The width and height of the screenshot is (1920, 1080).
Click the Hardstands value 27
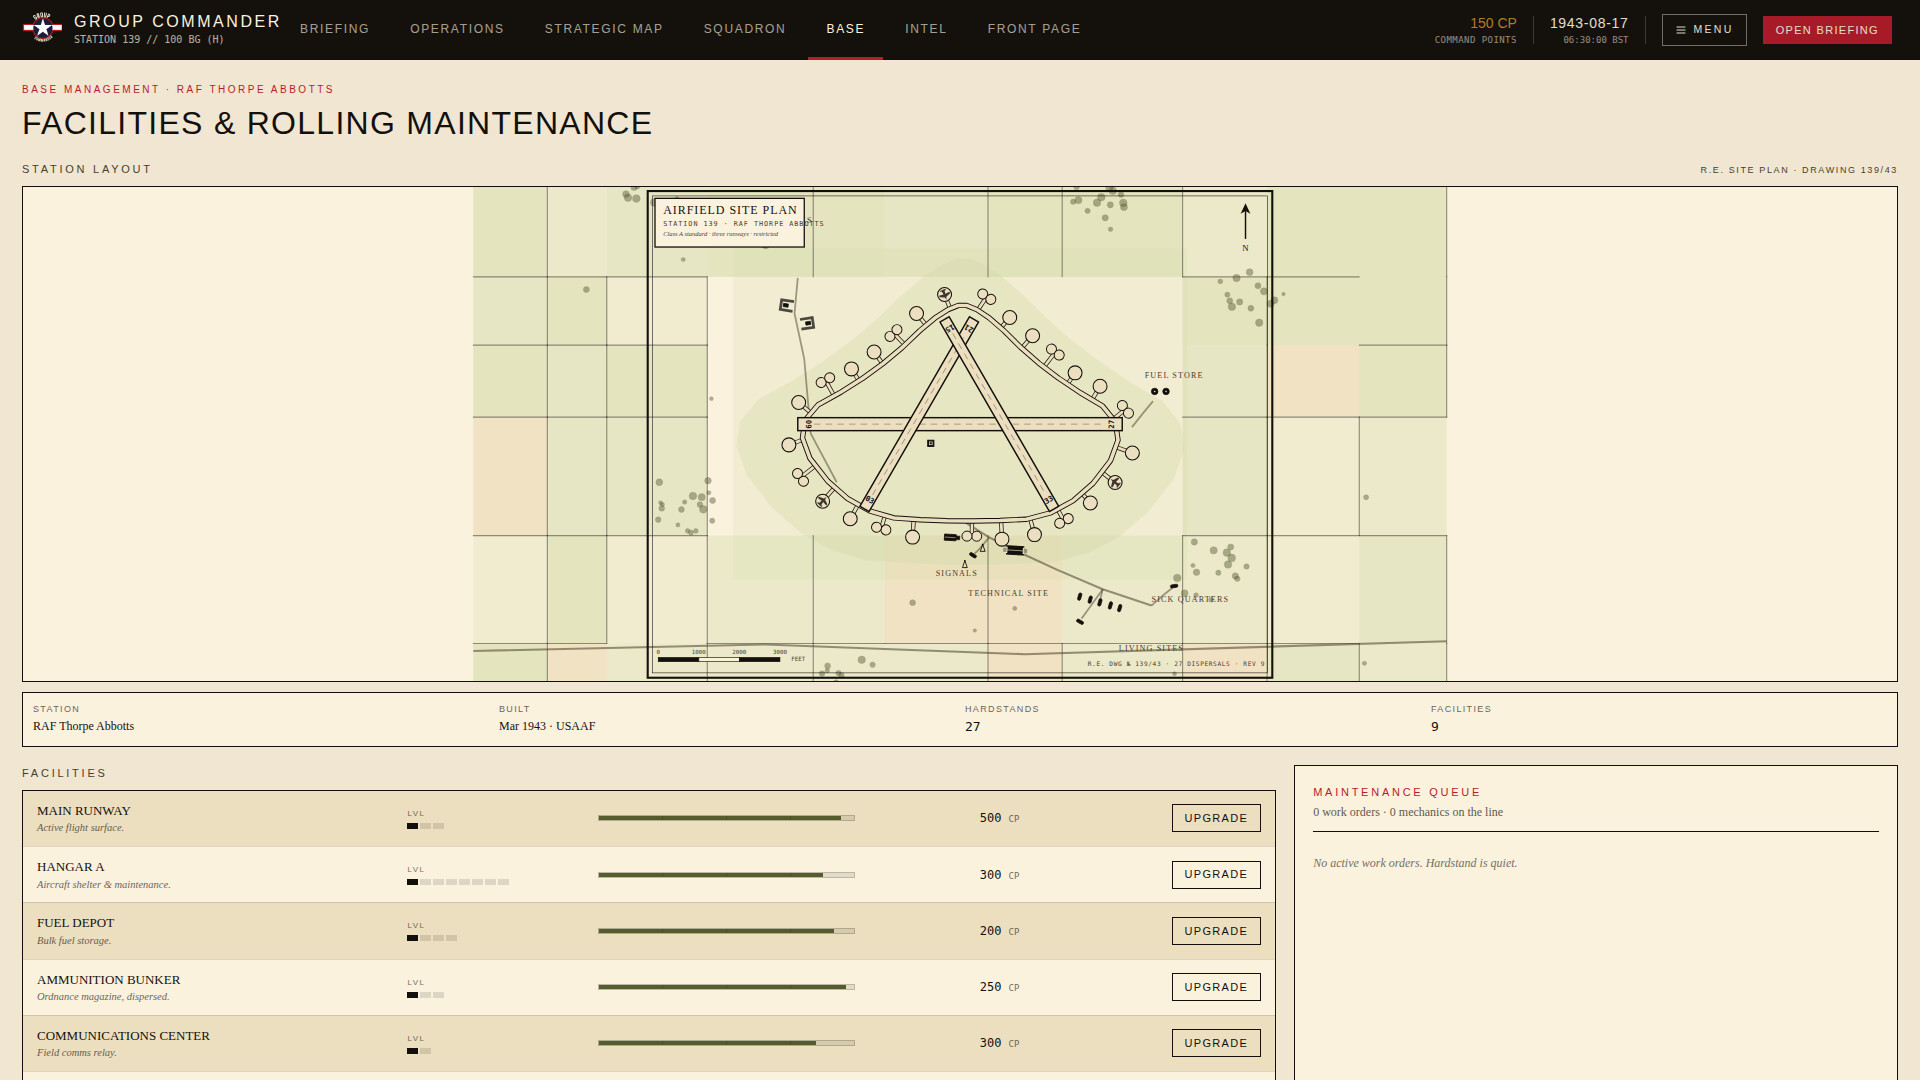point(972,727)
